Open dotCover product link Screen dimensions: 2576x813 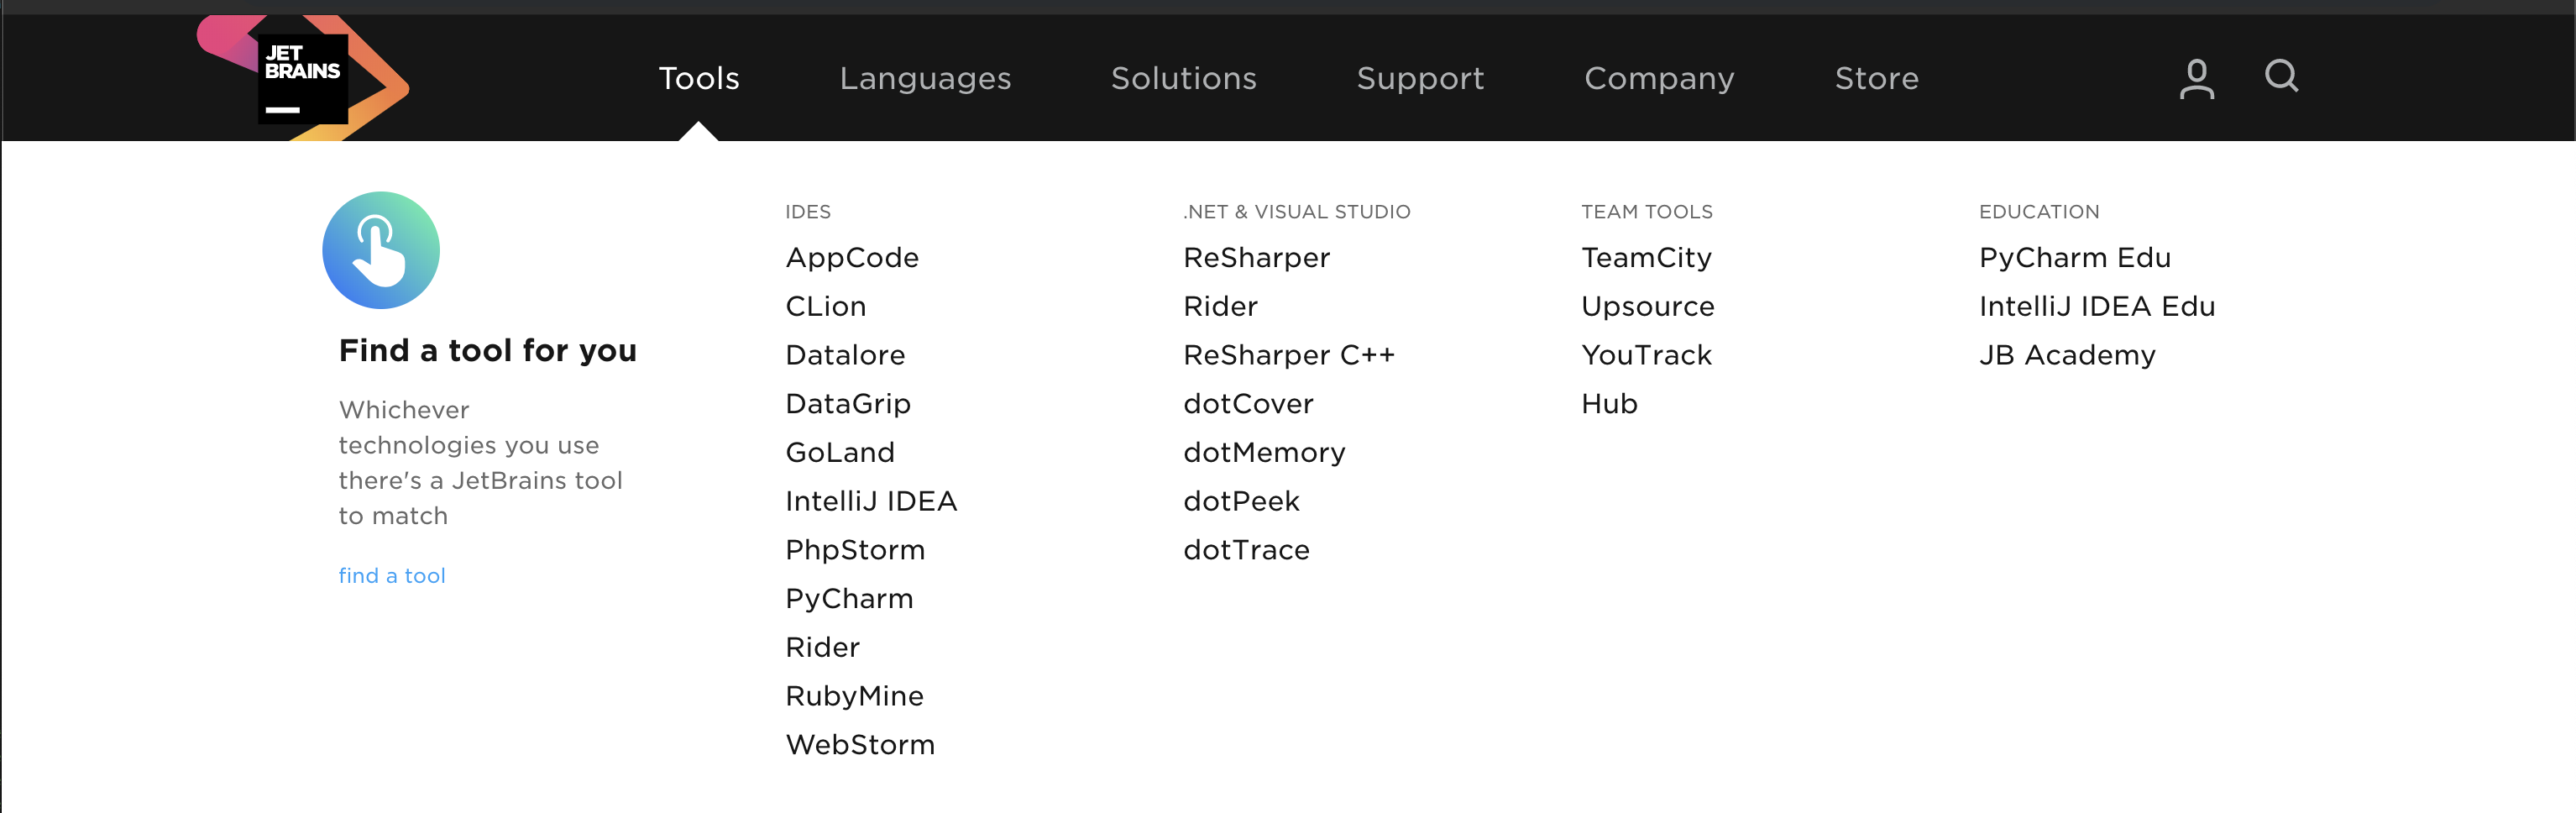(1248, 404)
